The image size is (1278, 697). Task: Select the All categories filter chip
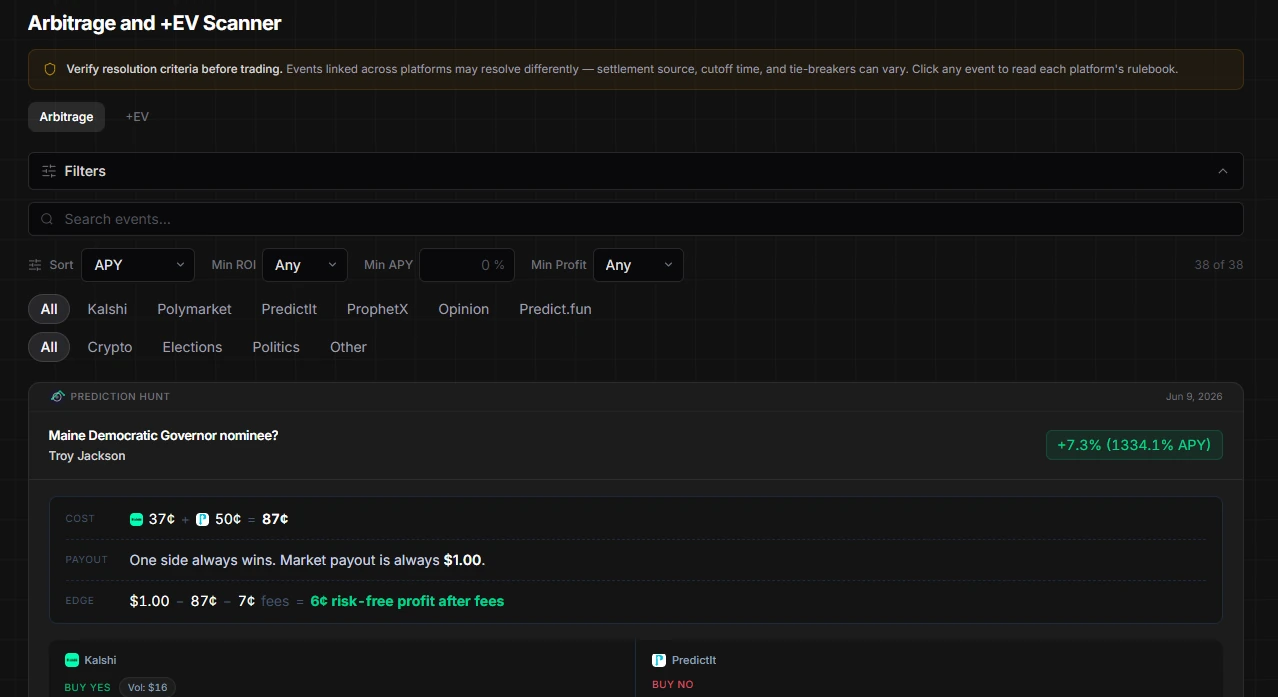click(x=49, y=347)
